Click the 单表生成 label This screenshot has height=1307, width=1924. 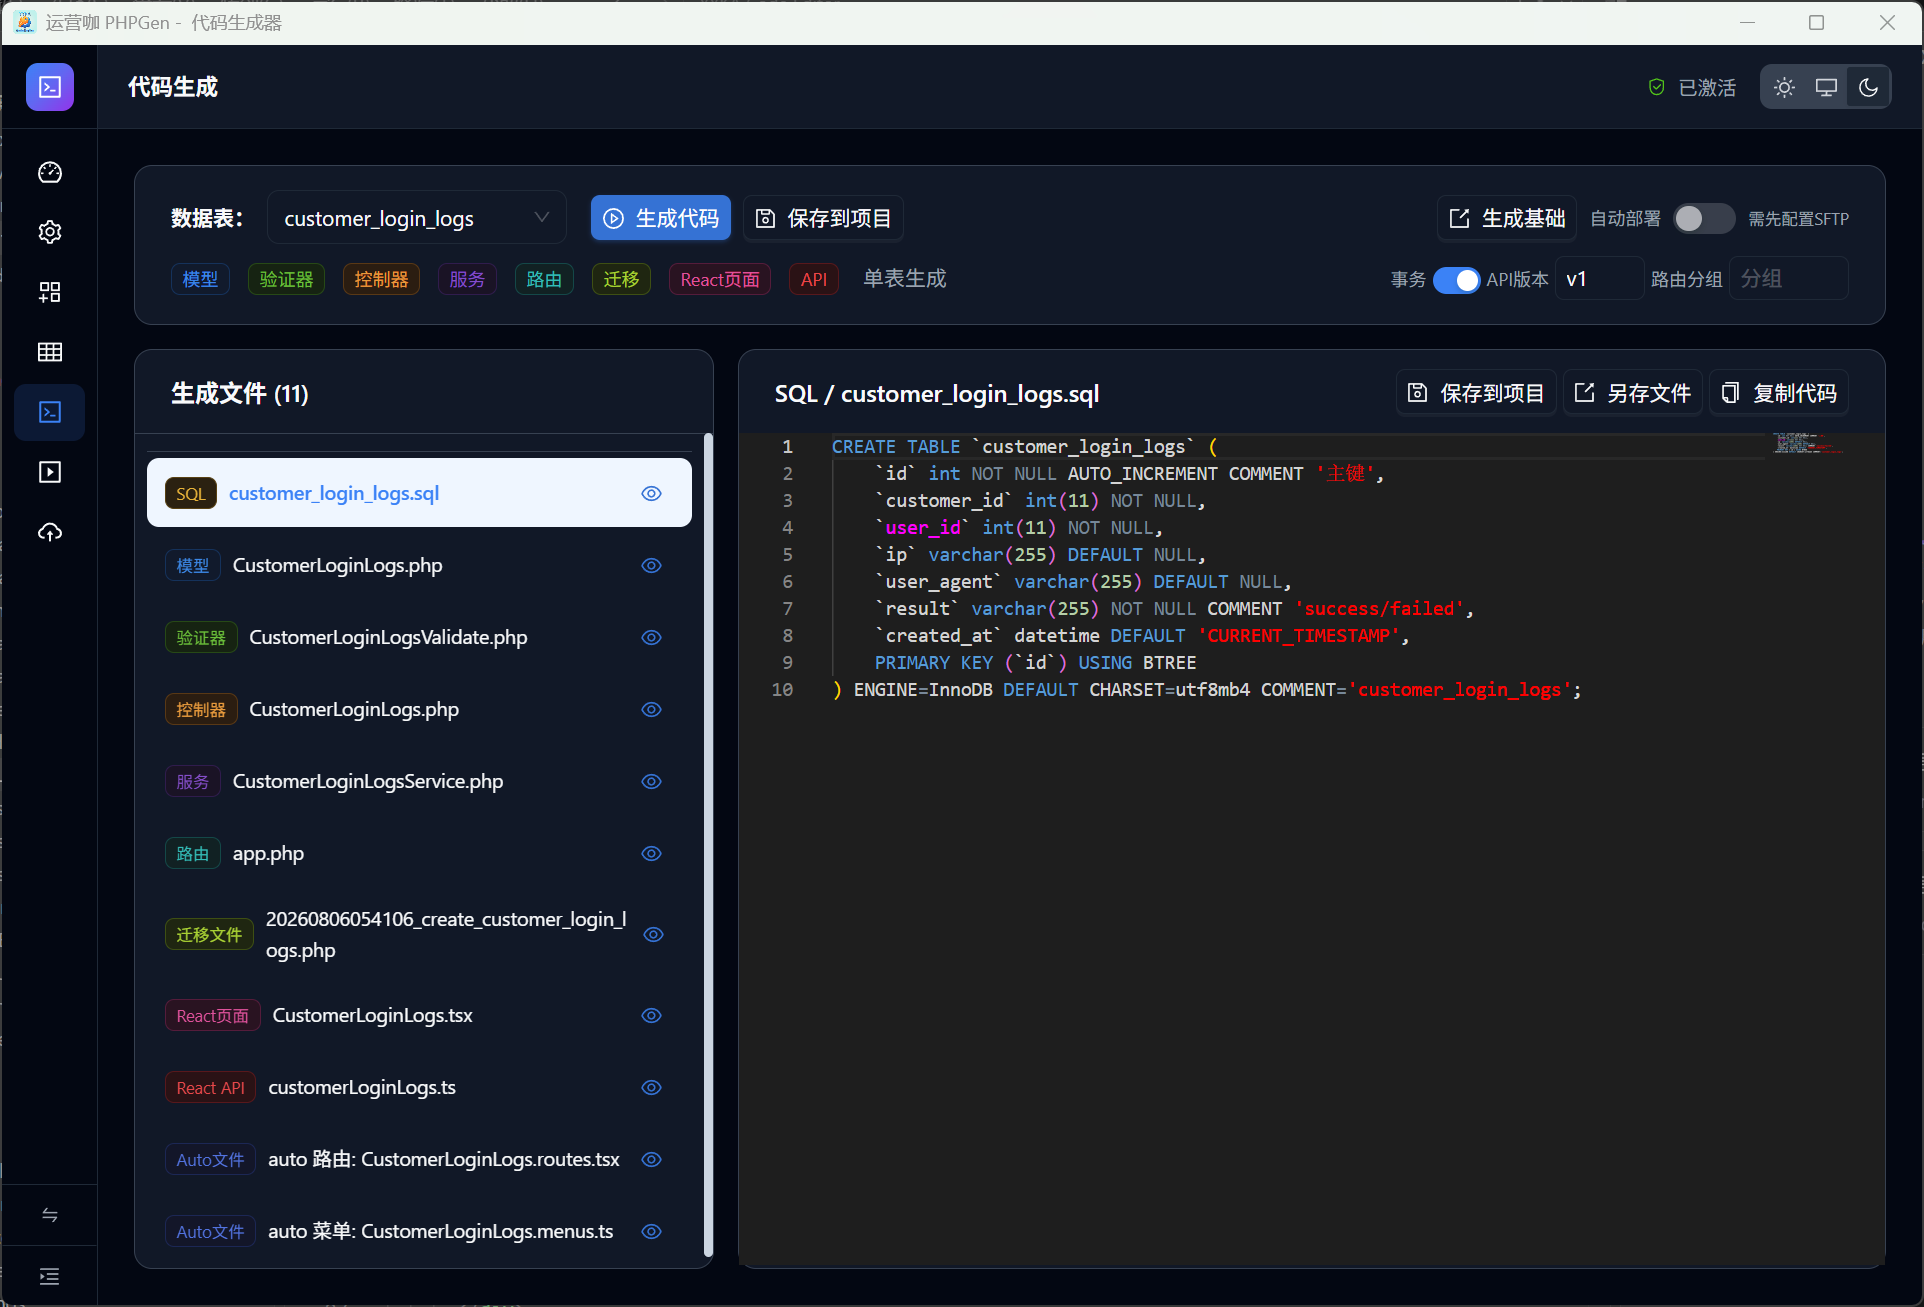click(x=905, y=279)
